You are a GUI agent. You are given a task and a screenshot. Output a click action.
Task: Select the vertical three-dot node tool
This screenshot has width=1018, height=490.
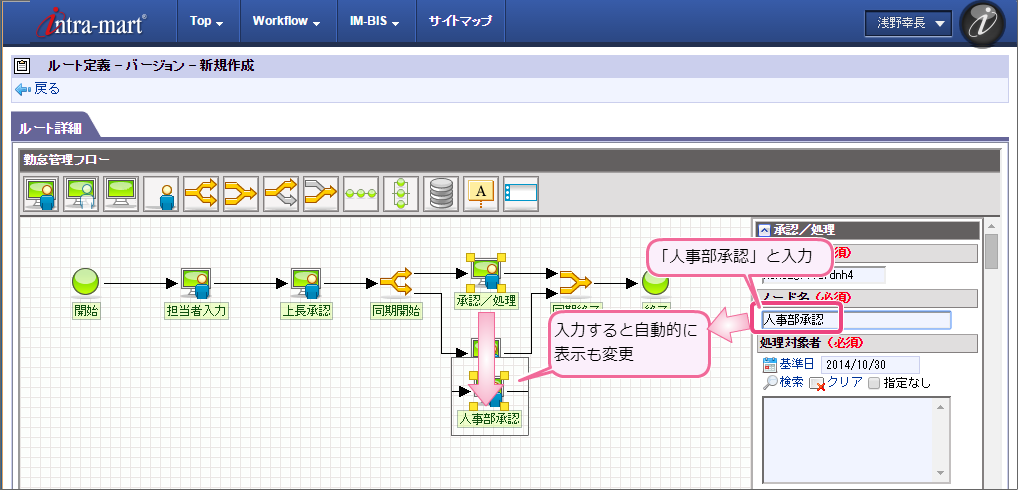tap(401, 193)
